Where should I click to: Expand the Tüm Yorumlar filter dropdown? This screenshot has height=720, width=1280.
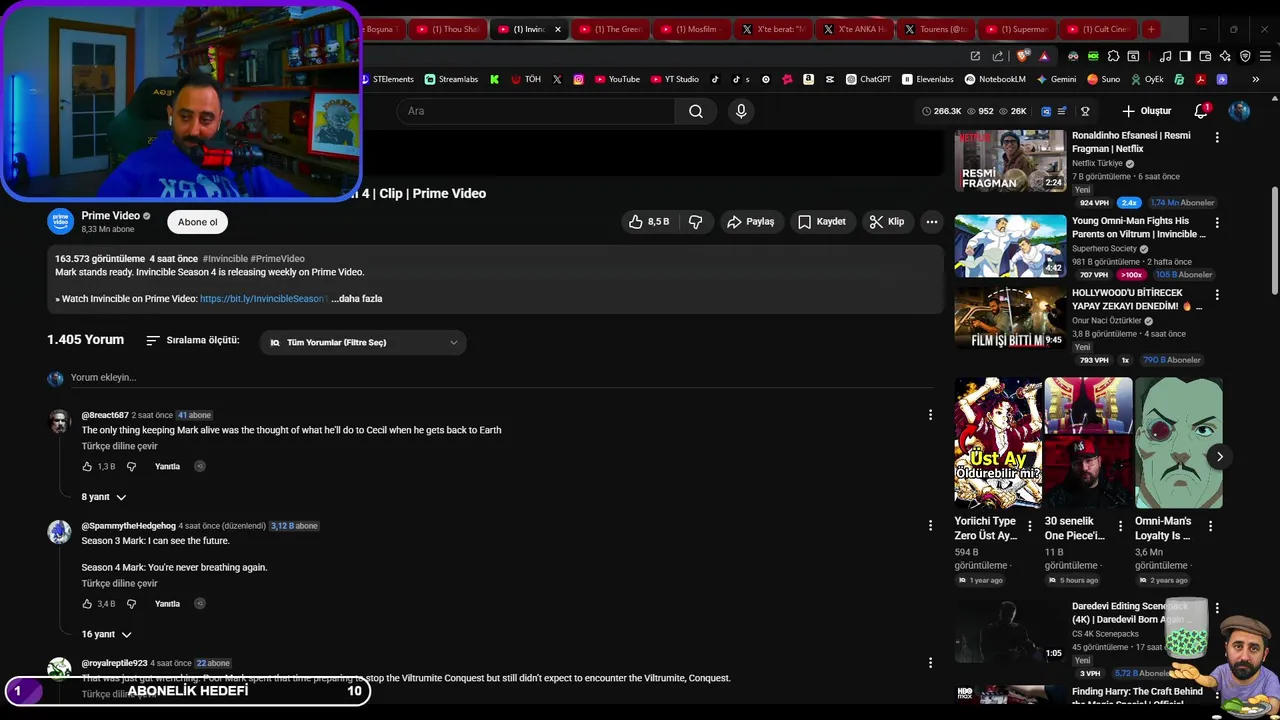click(363, 342)
